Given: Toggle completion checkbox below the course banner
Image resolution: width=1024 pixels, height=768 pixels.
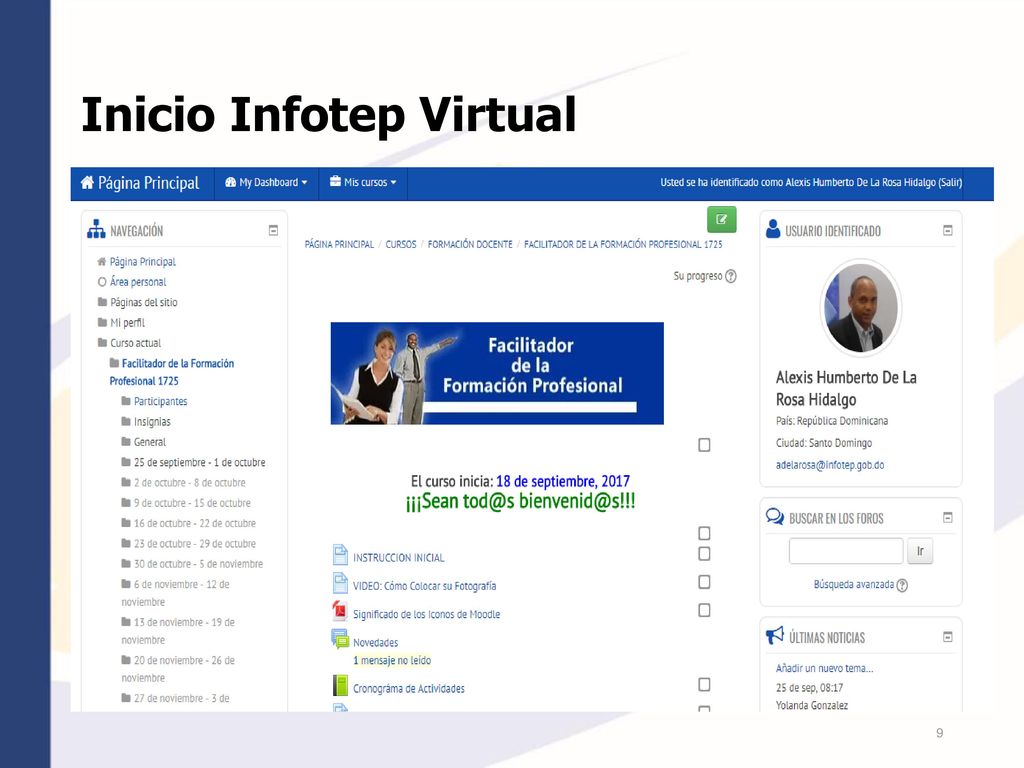Looking at the screenshot, I should (704, 445).
